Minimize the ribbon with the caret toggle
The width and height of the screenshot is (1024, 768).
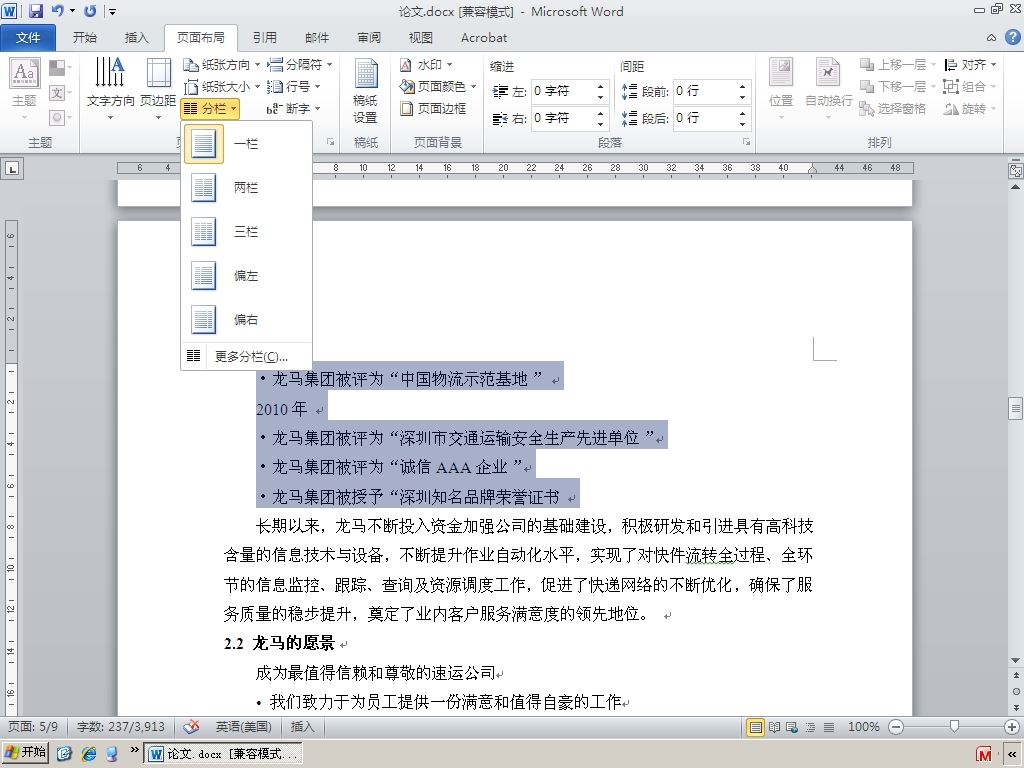(x=991, y=38)
